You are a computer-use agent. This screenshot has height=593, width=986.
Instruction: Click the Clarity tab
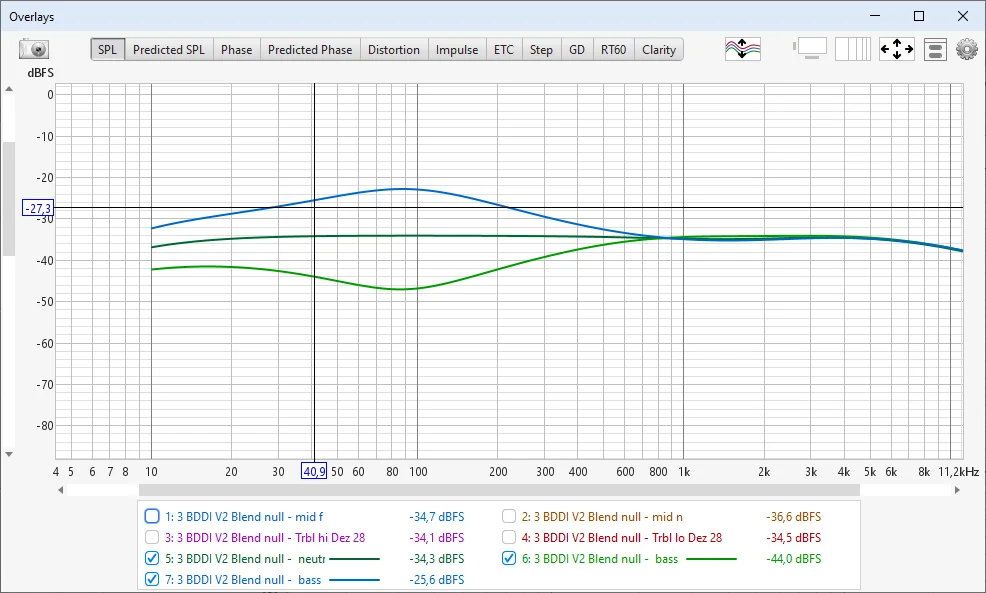click(658, 50)
